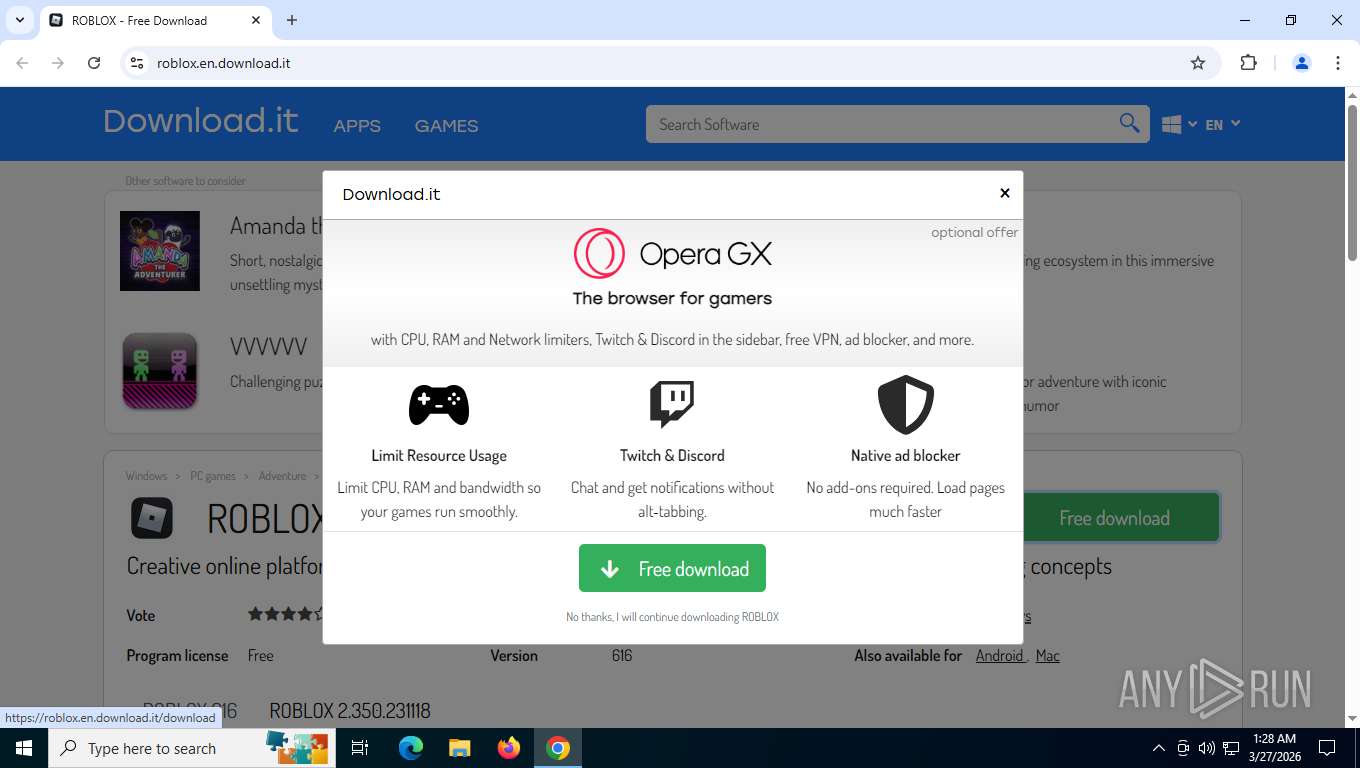Show hidden system tray icons
The height and width of the screenshot is (768, 1360).
pyautogui.click(x=1159, y=748)
